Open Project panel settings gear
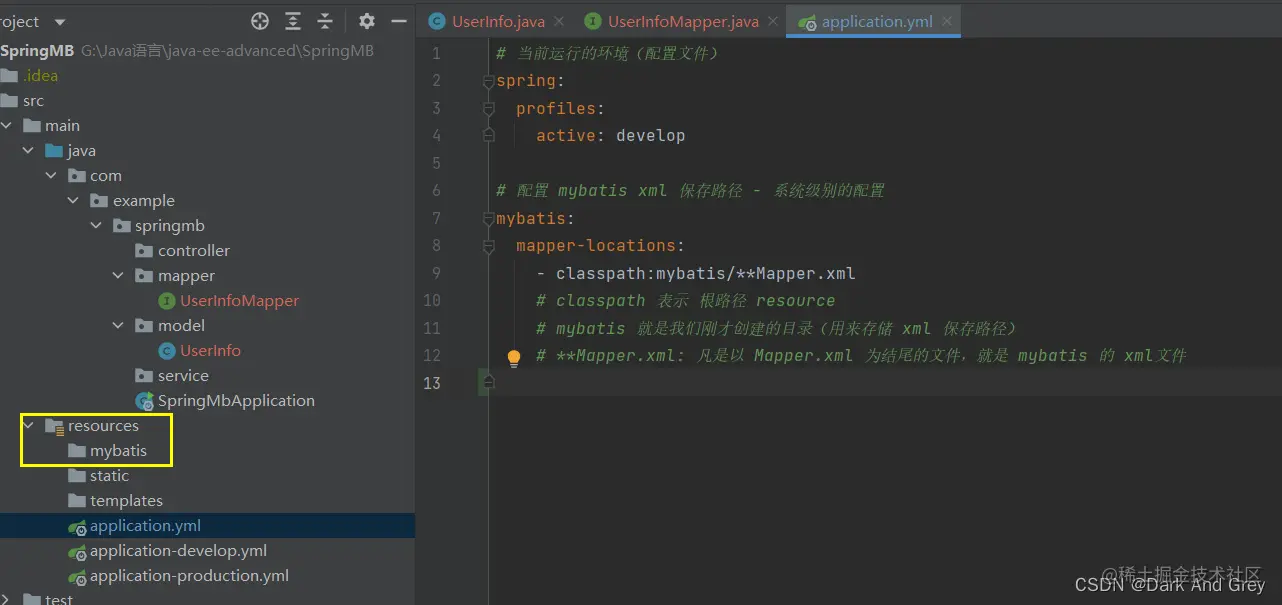The width and height of the screenshot is (1282, 605). (367, 21)
